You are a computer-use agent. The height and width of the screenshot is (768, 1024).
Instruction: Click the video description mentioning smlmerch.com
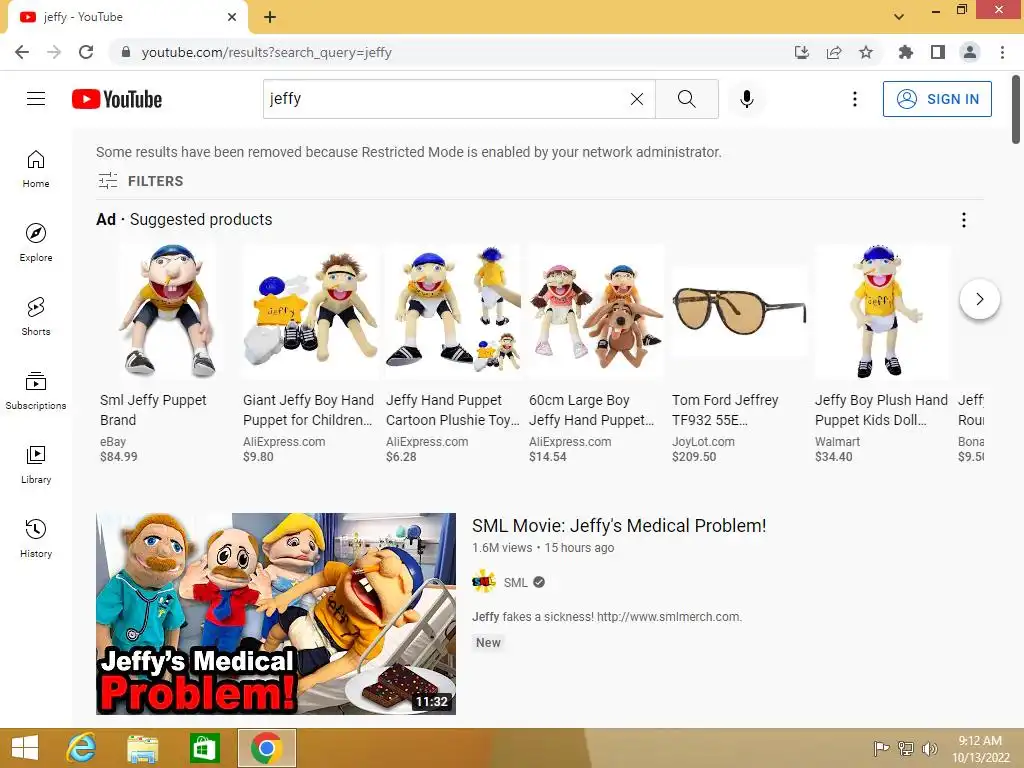click(x=607, y=616)
